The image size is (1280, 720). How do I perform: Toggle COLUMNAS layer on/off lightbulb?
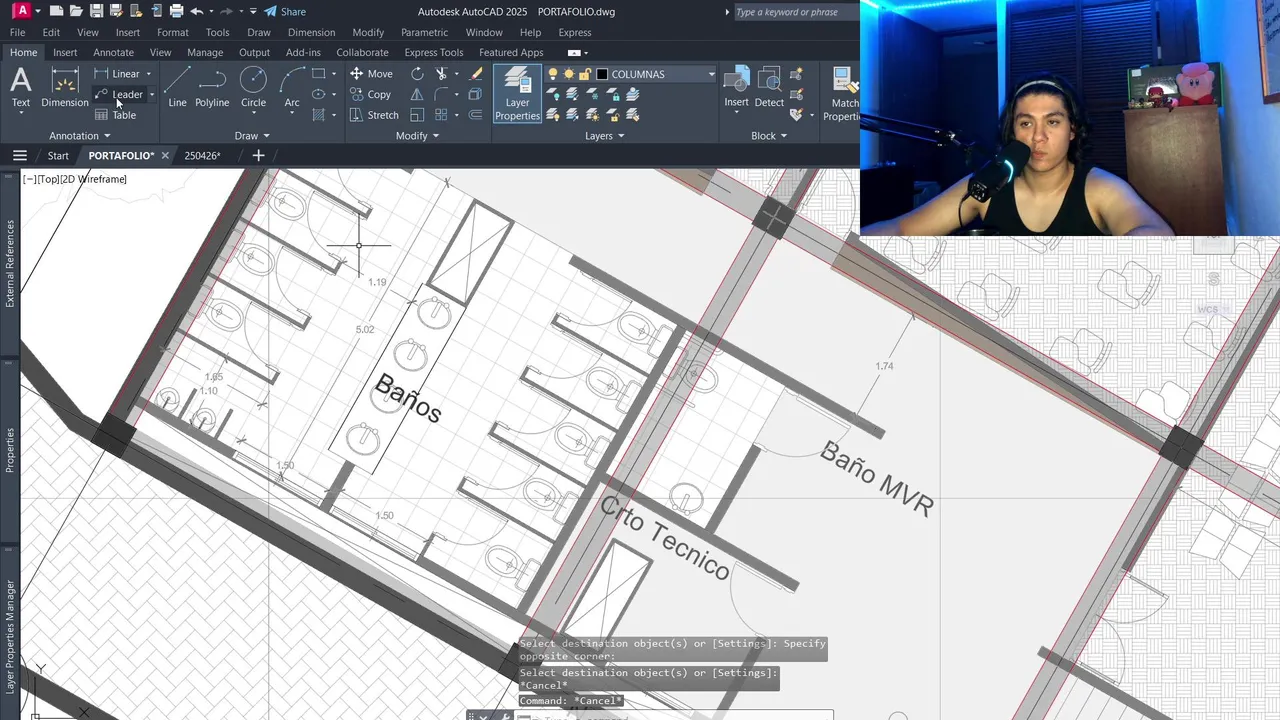[x=553, y=74]
